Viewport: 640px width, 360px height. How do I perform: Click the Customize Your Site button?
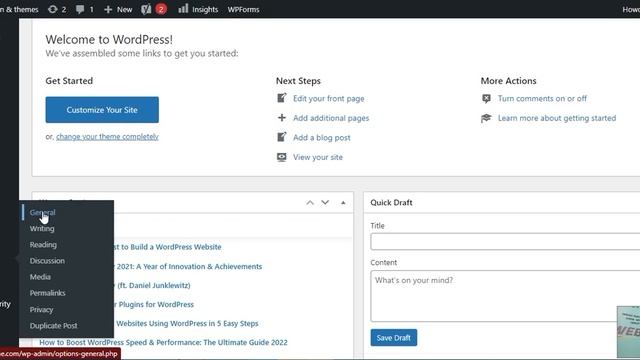click(x=102, y=109)
